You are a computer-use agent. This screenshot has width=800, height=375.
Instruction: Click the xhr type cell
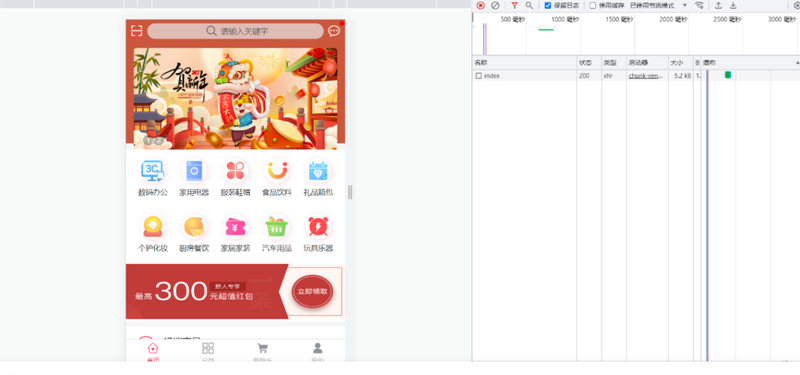[608, 76]
